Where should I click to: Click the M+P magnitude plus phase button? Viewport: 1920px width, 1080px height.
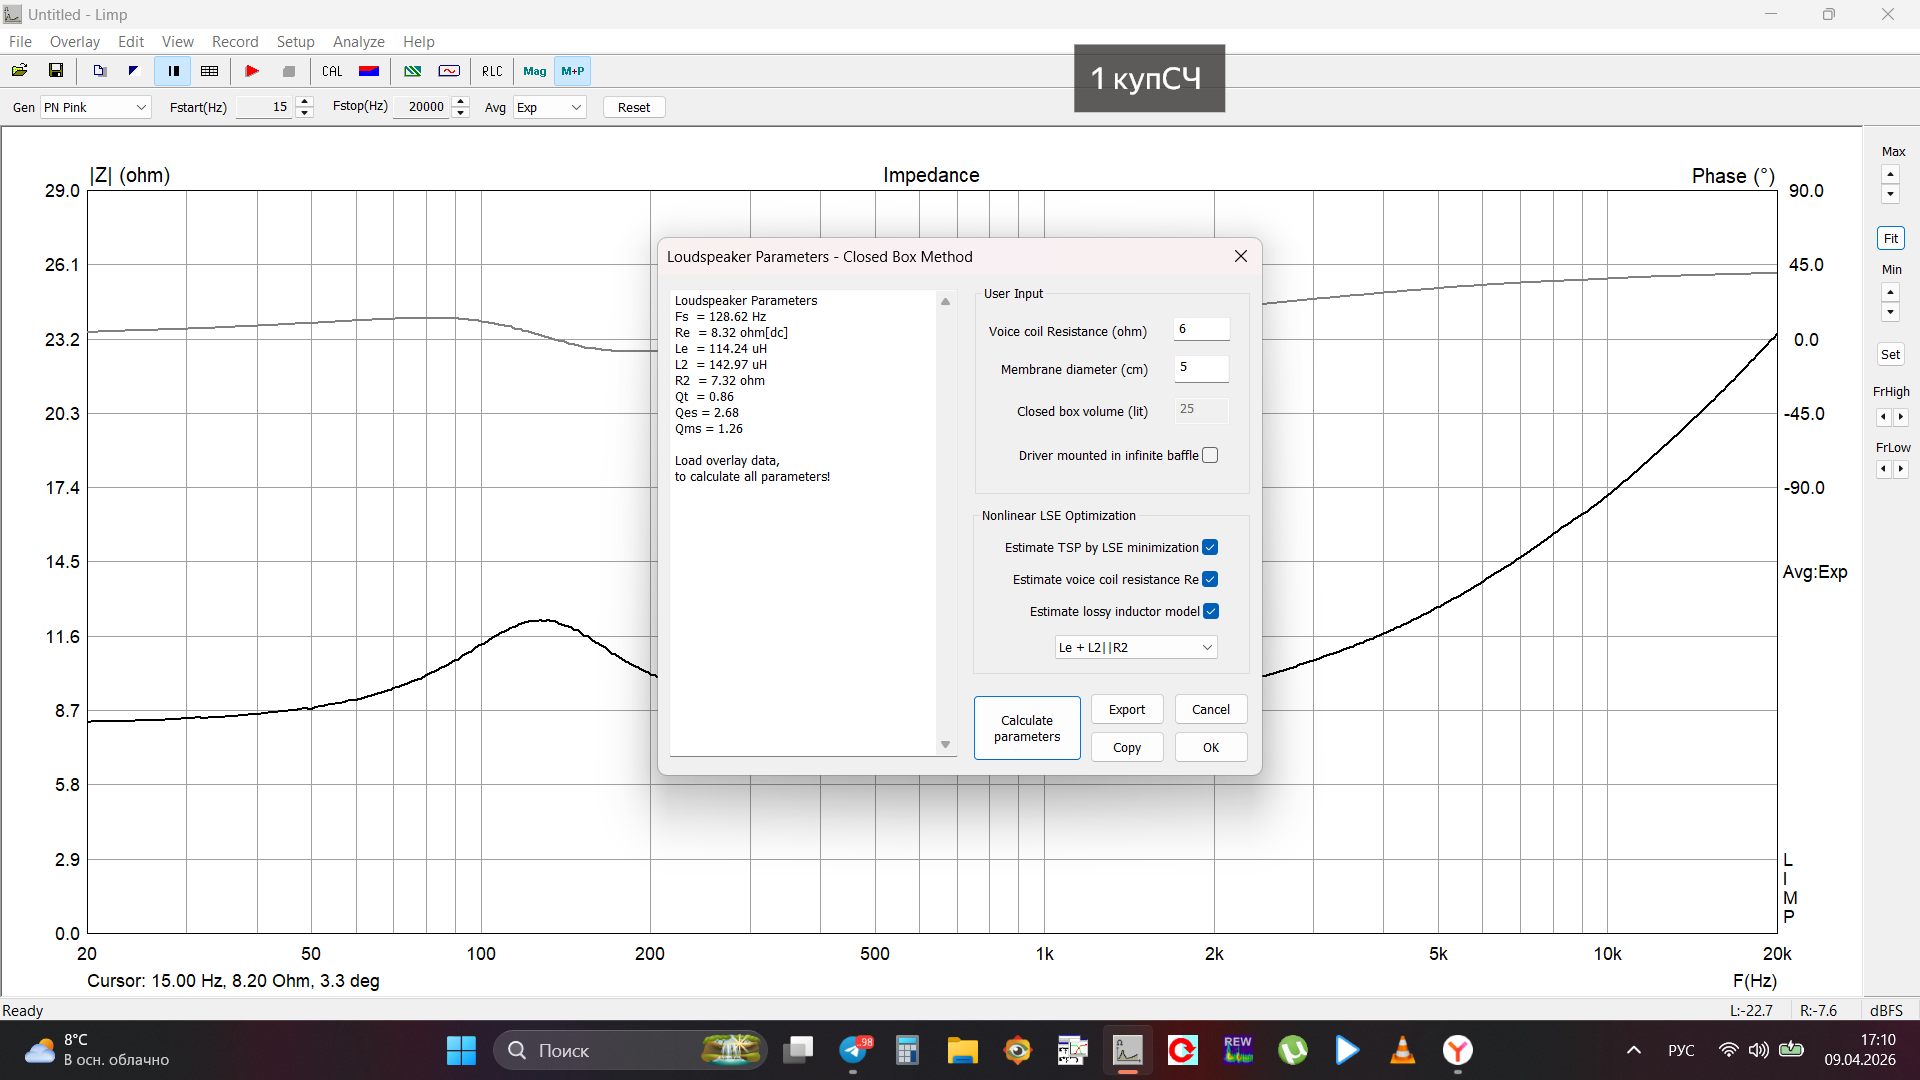click(572, 71)
